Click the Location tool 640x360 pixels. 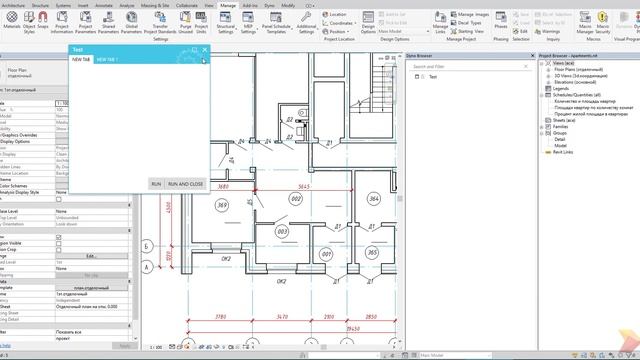(334, 14)
